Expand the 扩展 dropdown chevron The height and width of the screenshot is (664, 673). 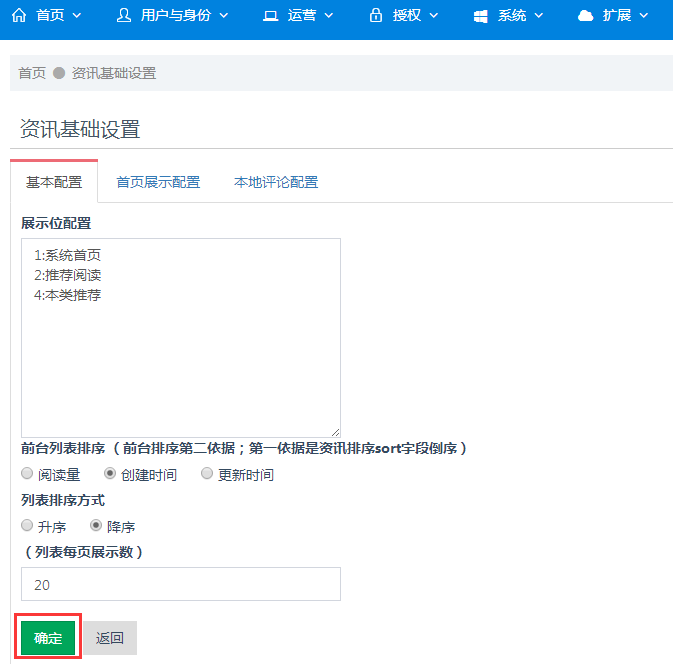coord(643,16)
